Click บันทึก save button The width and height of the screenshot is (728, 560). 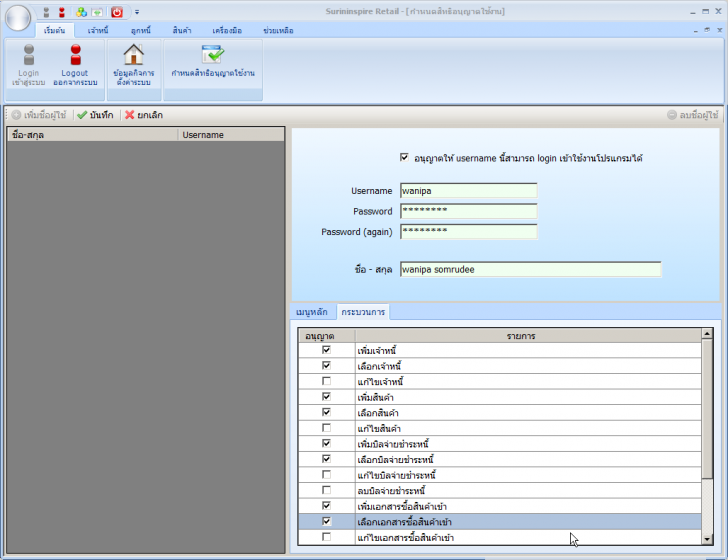[95, 115]
